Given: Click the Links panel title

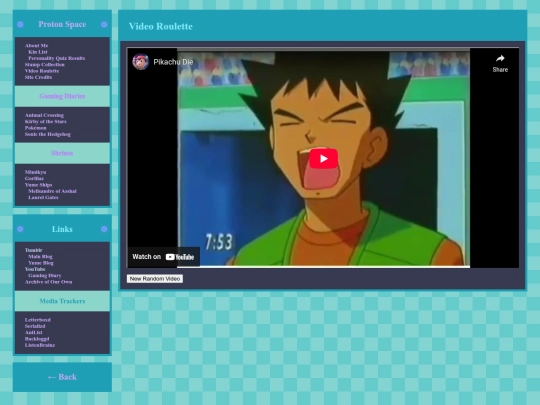Looking at the screenshot, I should point(62,229).
